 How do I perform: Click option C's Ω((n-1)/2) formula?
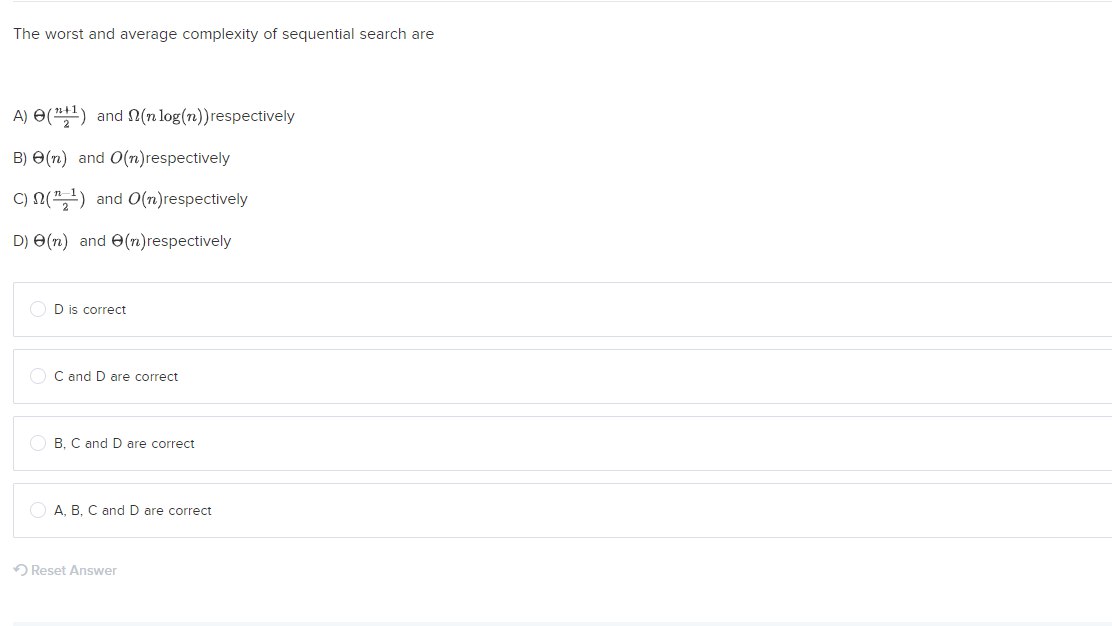coord(60,199)
